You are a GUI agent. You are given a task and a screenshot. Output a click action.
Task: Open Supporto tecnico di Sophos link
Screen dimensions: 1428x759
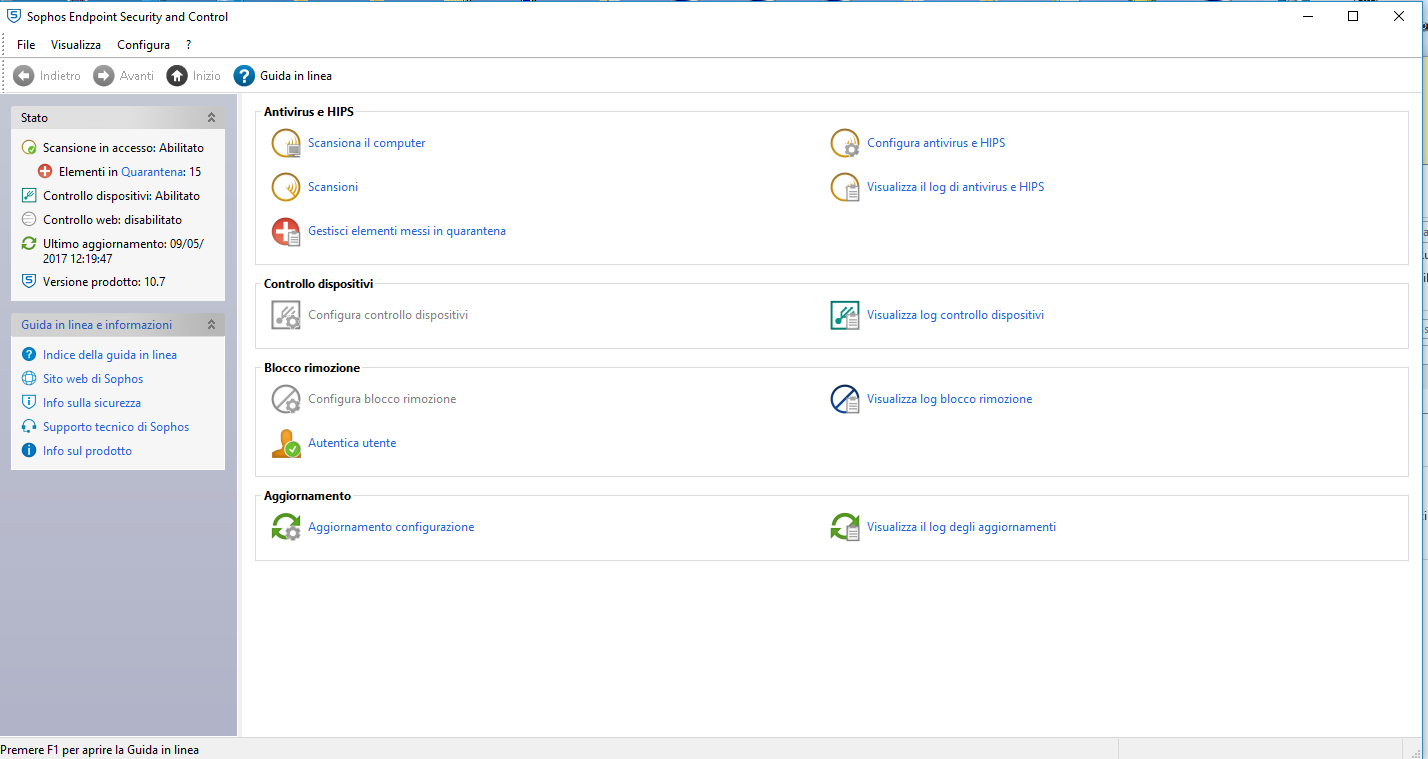pyautogui.click(x=116, y=427)
